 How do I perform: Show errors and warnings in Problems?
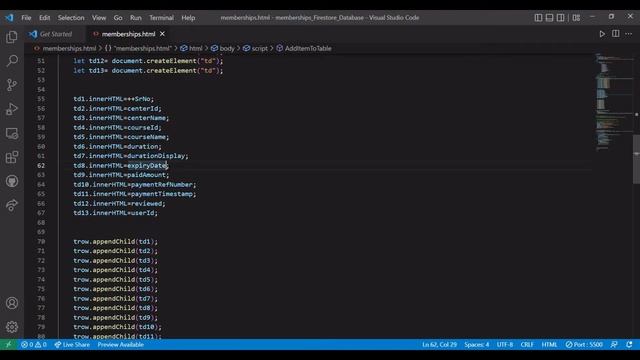coord(33,345)
